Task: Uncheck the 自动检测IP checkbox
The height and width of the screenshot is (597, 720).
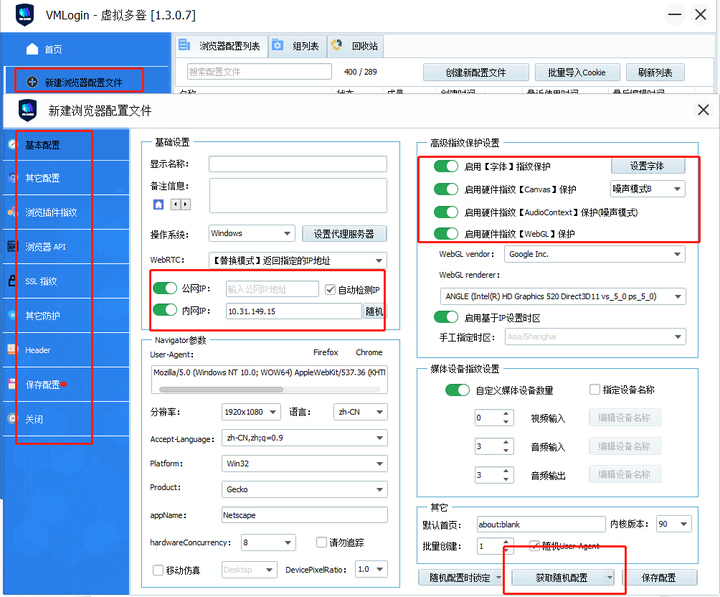Action: click(330, 289)
